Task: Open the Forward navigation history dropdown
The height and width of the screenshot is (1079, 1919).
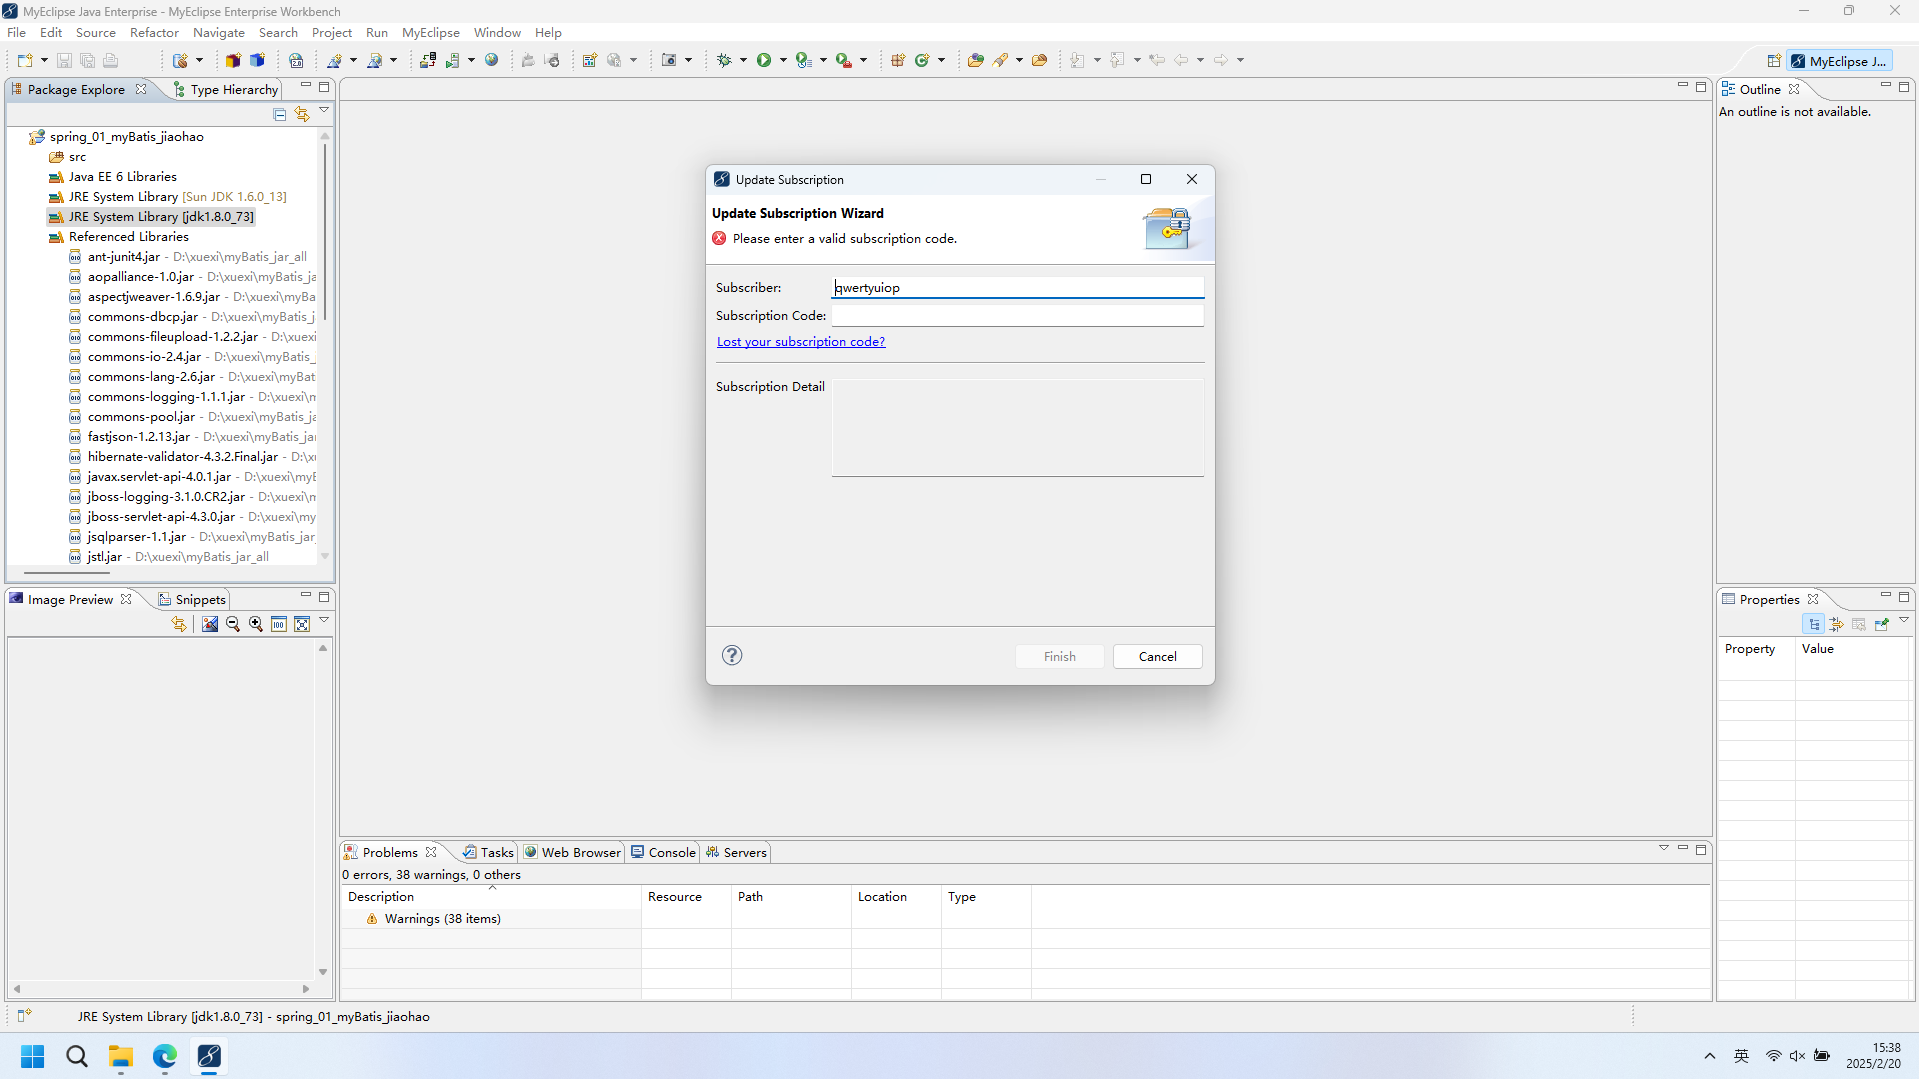Action: coord(1240,60)
